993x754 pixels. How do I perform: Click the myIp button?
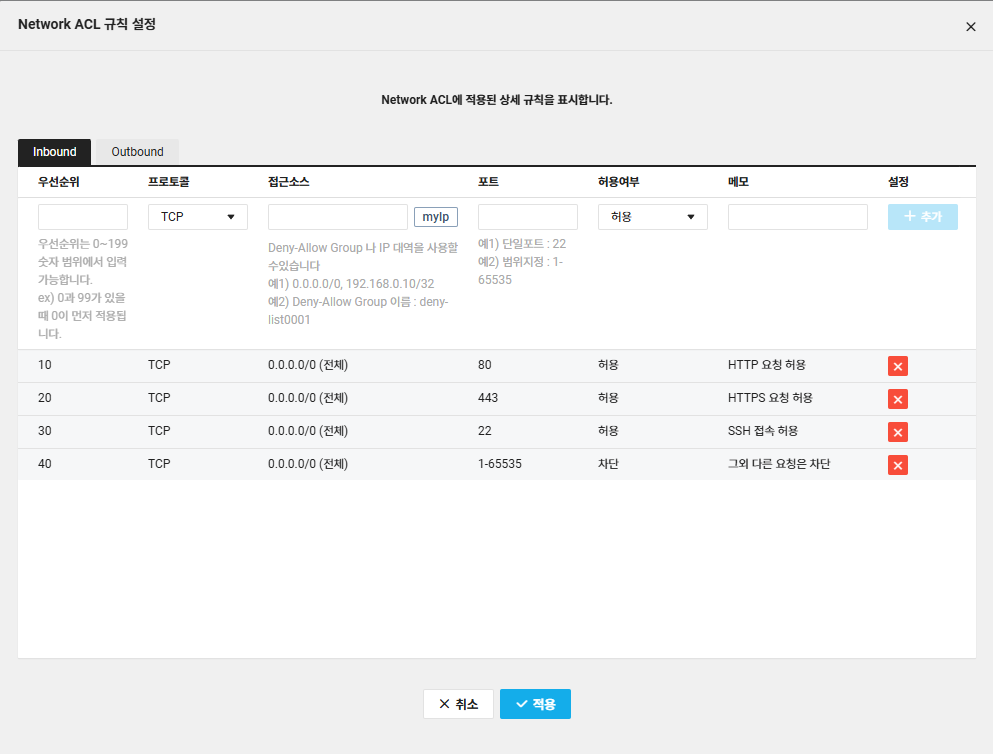pos(436,217)
